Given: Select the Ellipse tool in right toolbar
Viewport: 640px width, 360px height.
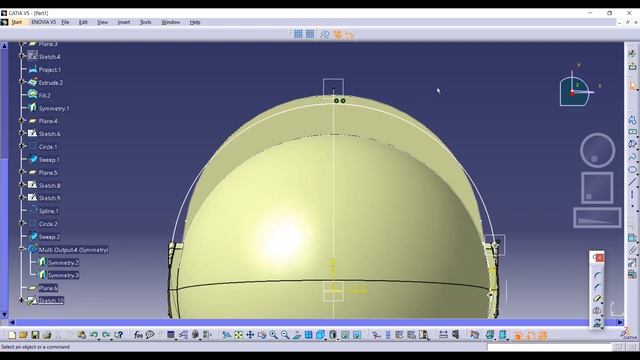Looking at the screenshot, I should pyautogui.click(x=632, y=169).
